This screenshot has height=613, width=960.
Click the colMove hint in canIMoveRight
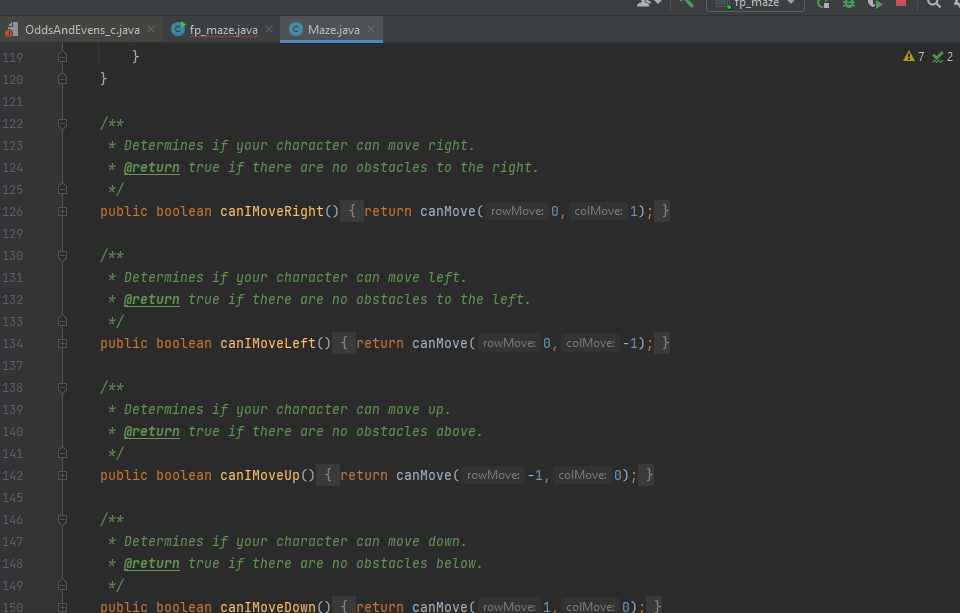pos(598,211)
